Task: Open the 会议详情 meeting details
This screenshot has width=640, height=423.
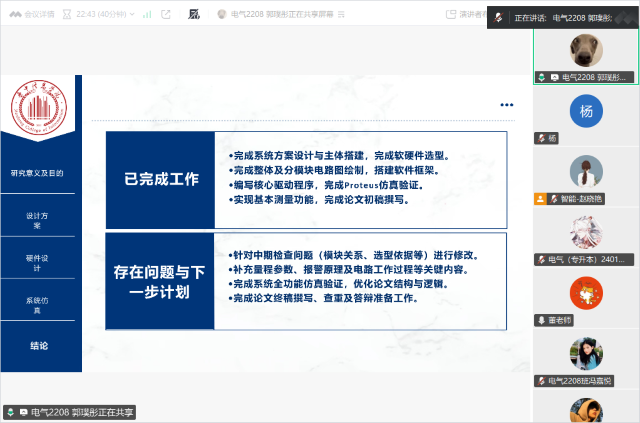Action: tap(32, 15)
